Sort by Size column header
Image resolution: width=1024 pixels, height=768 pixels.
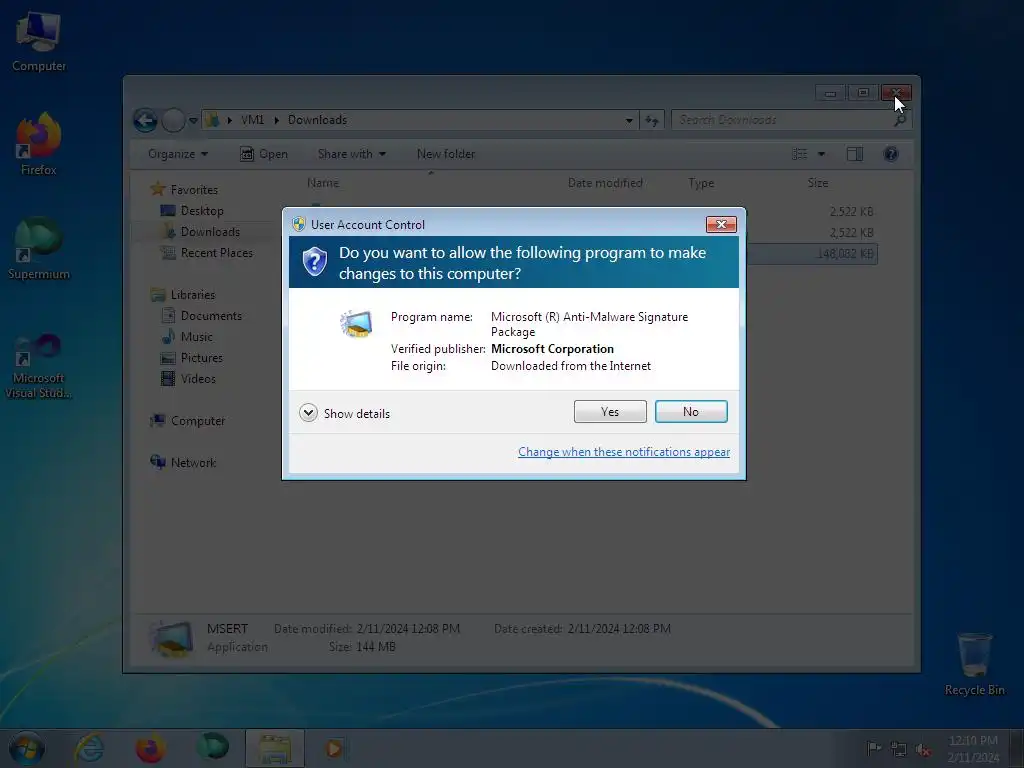(x=818, y=184)
